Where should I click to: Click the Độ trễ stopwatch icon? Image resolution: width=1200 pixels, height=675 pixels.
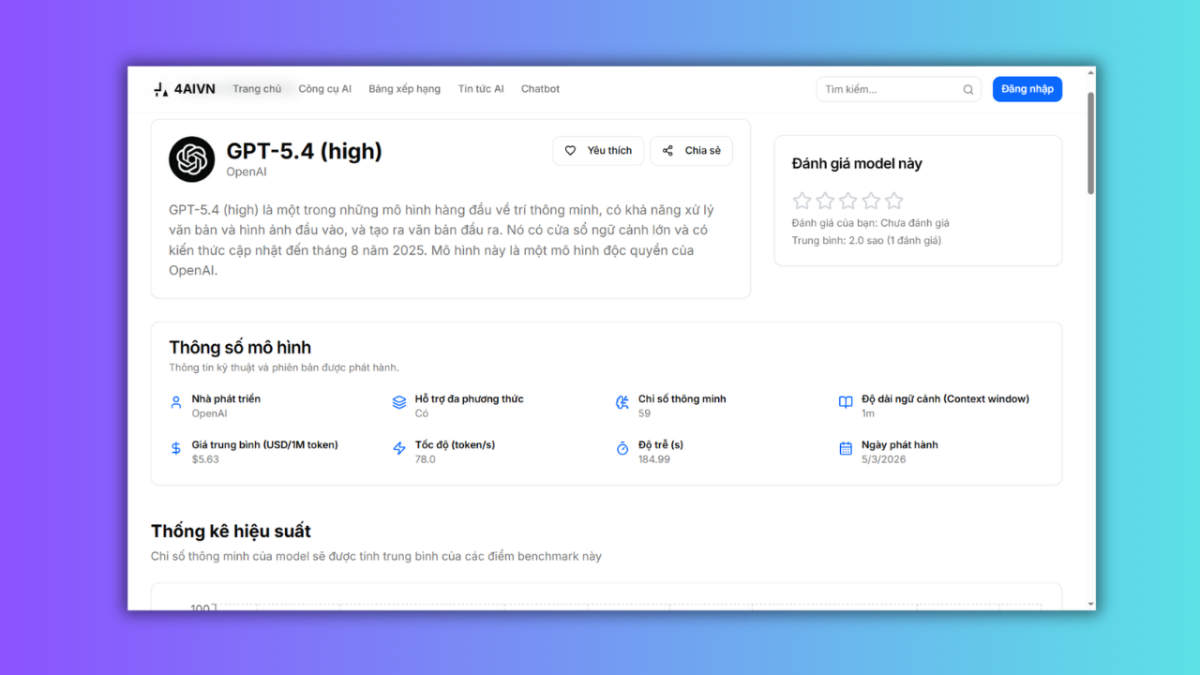[x=622, y=449]
